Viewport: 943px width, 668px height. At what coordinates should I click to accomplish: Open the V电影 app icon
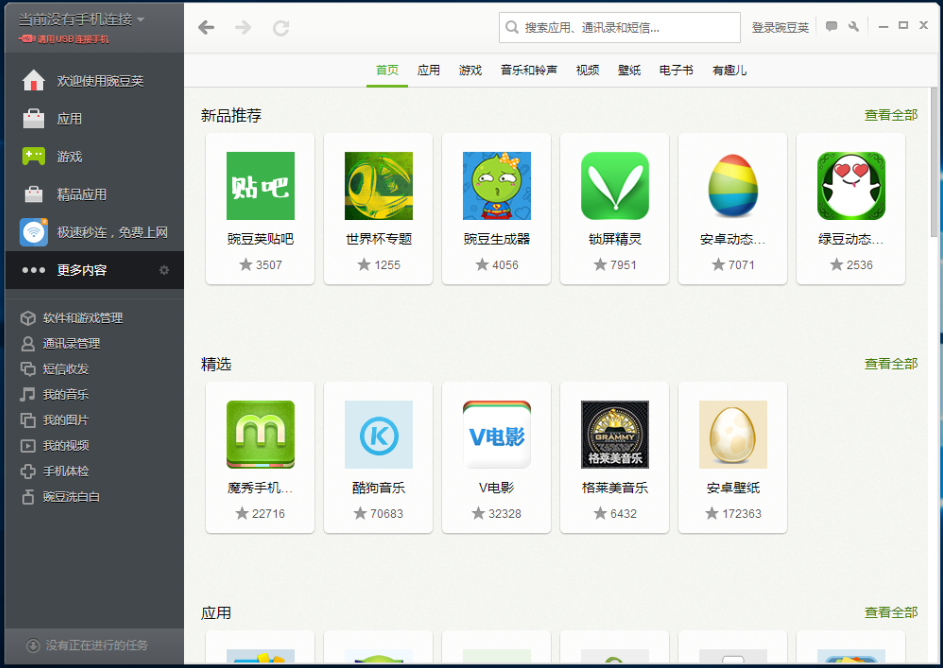point(497,435)
